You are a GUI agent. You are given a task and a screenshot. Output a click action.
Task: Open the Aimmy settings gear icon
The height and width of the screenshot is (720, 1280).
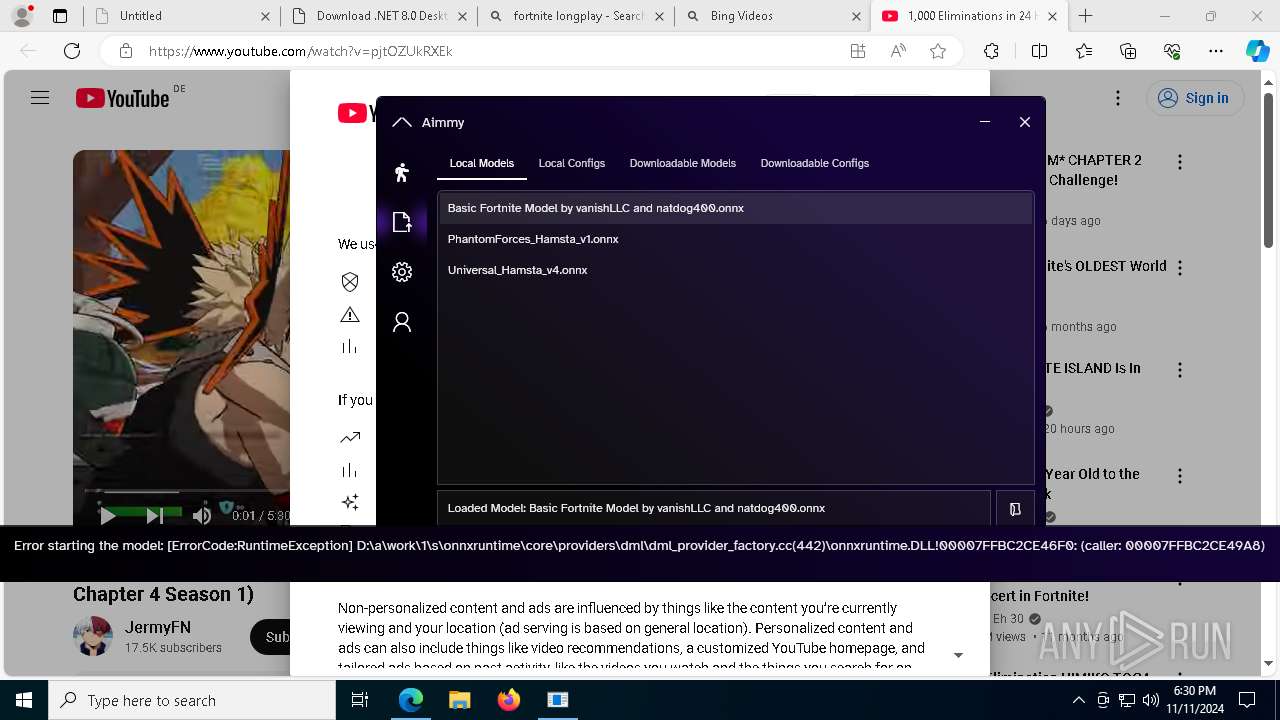402,272
